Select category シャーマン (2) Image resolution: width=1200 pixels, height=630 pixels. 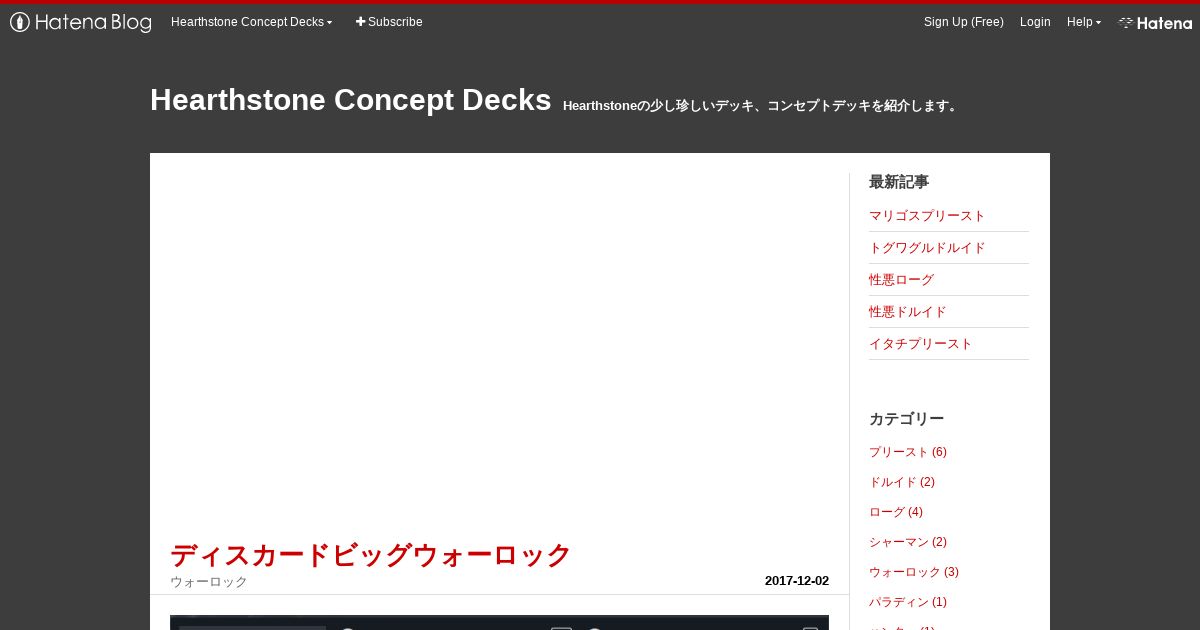pos(907,542)
